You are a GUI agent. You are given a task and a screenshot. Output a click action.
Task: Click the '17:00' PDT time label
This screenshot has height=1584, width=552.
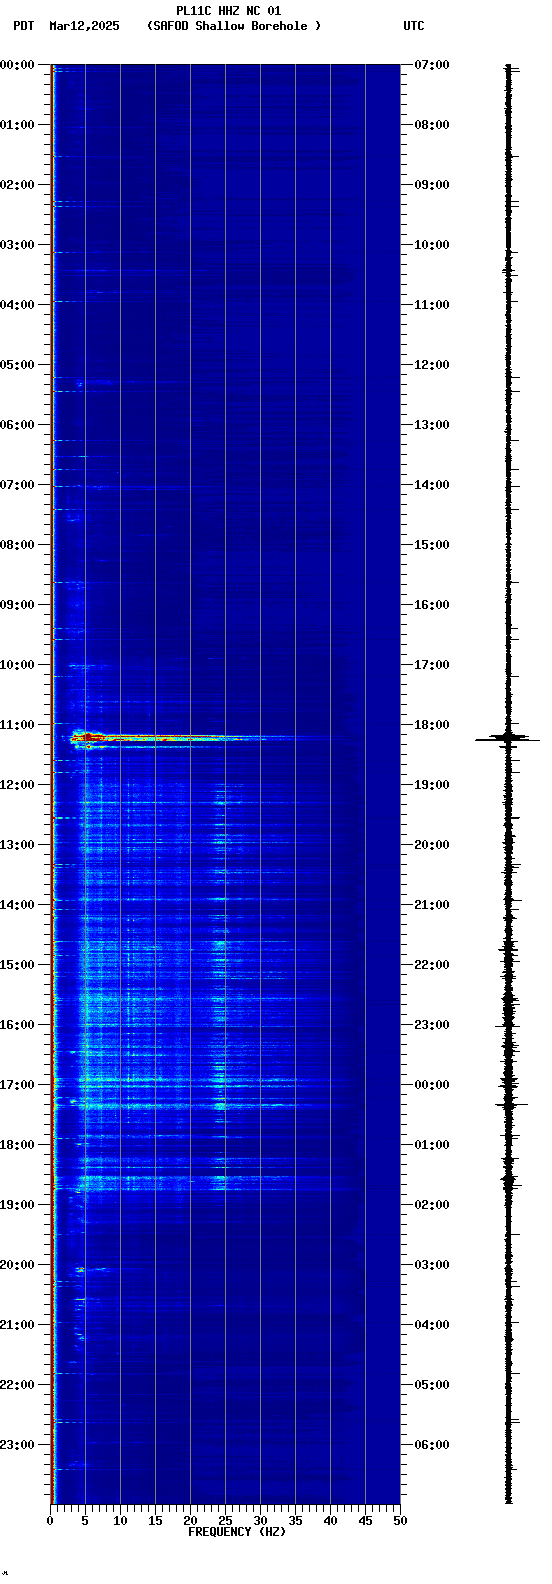pyautogui.click(x=18, y=1085)
